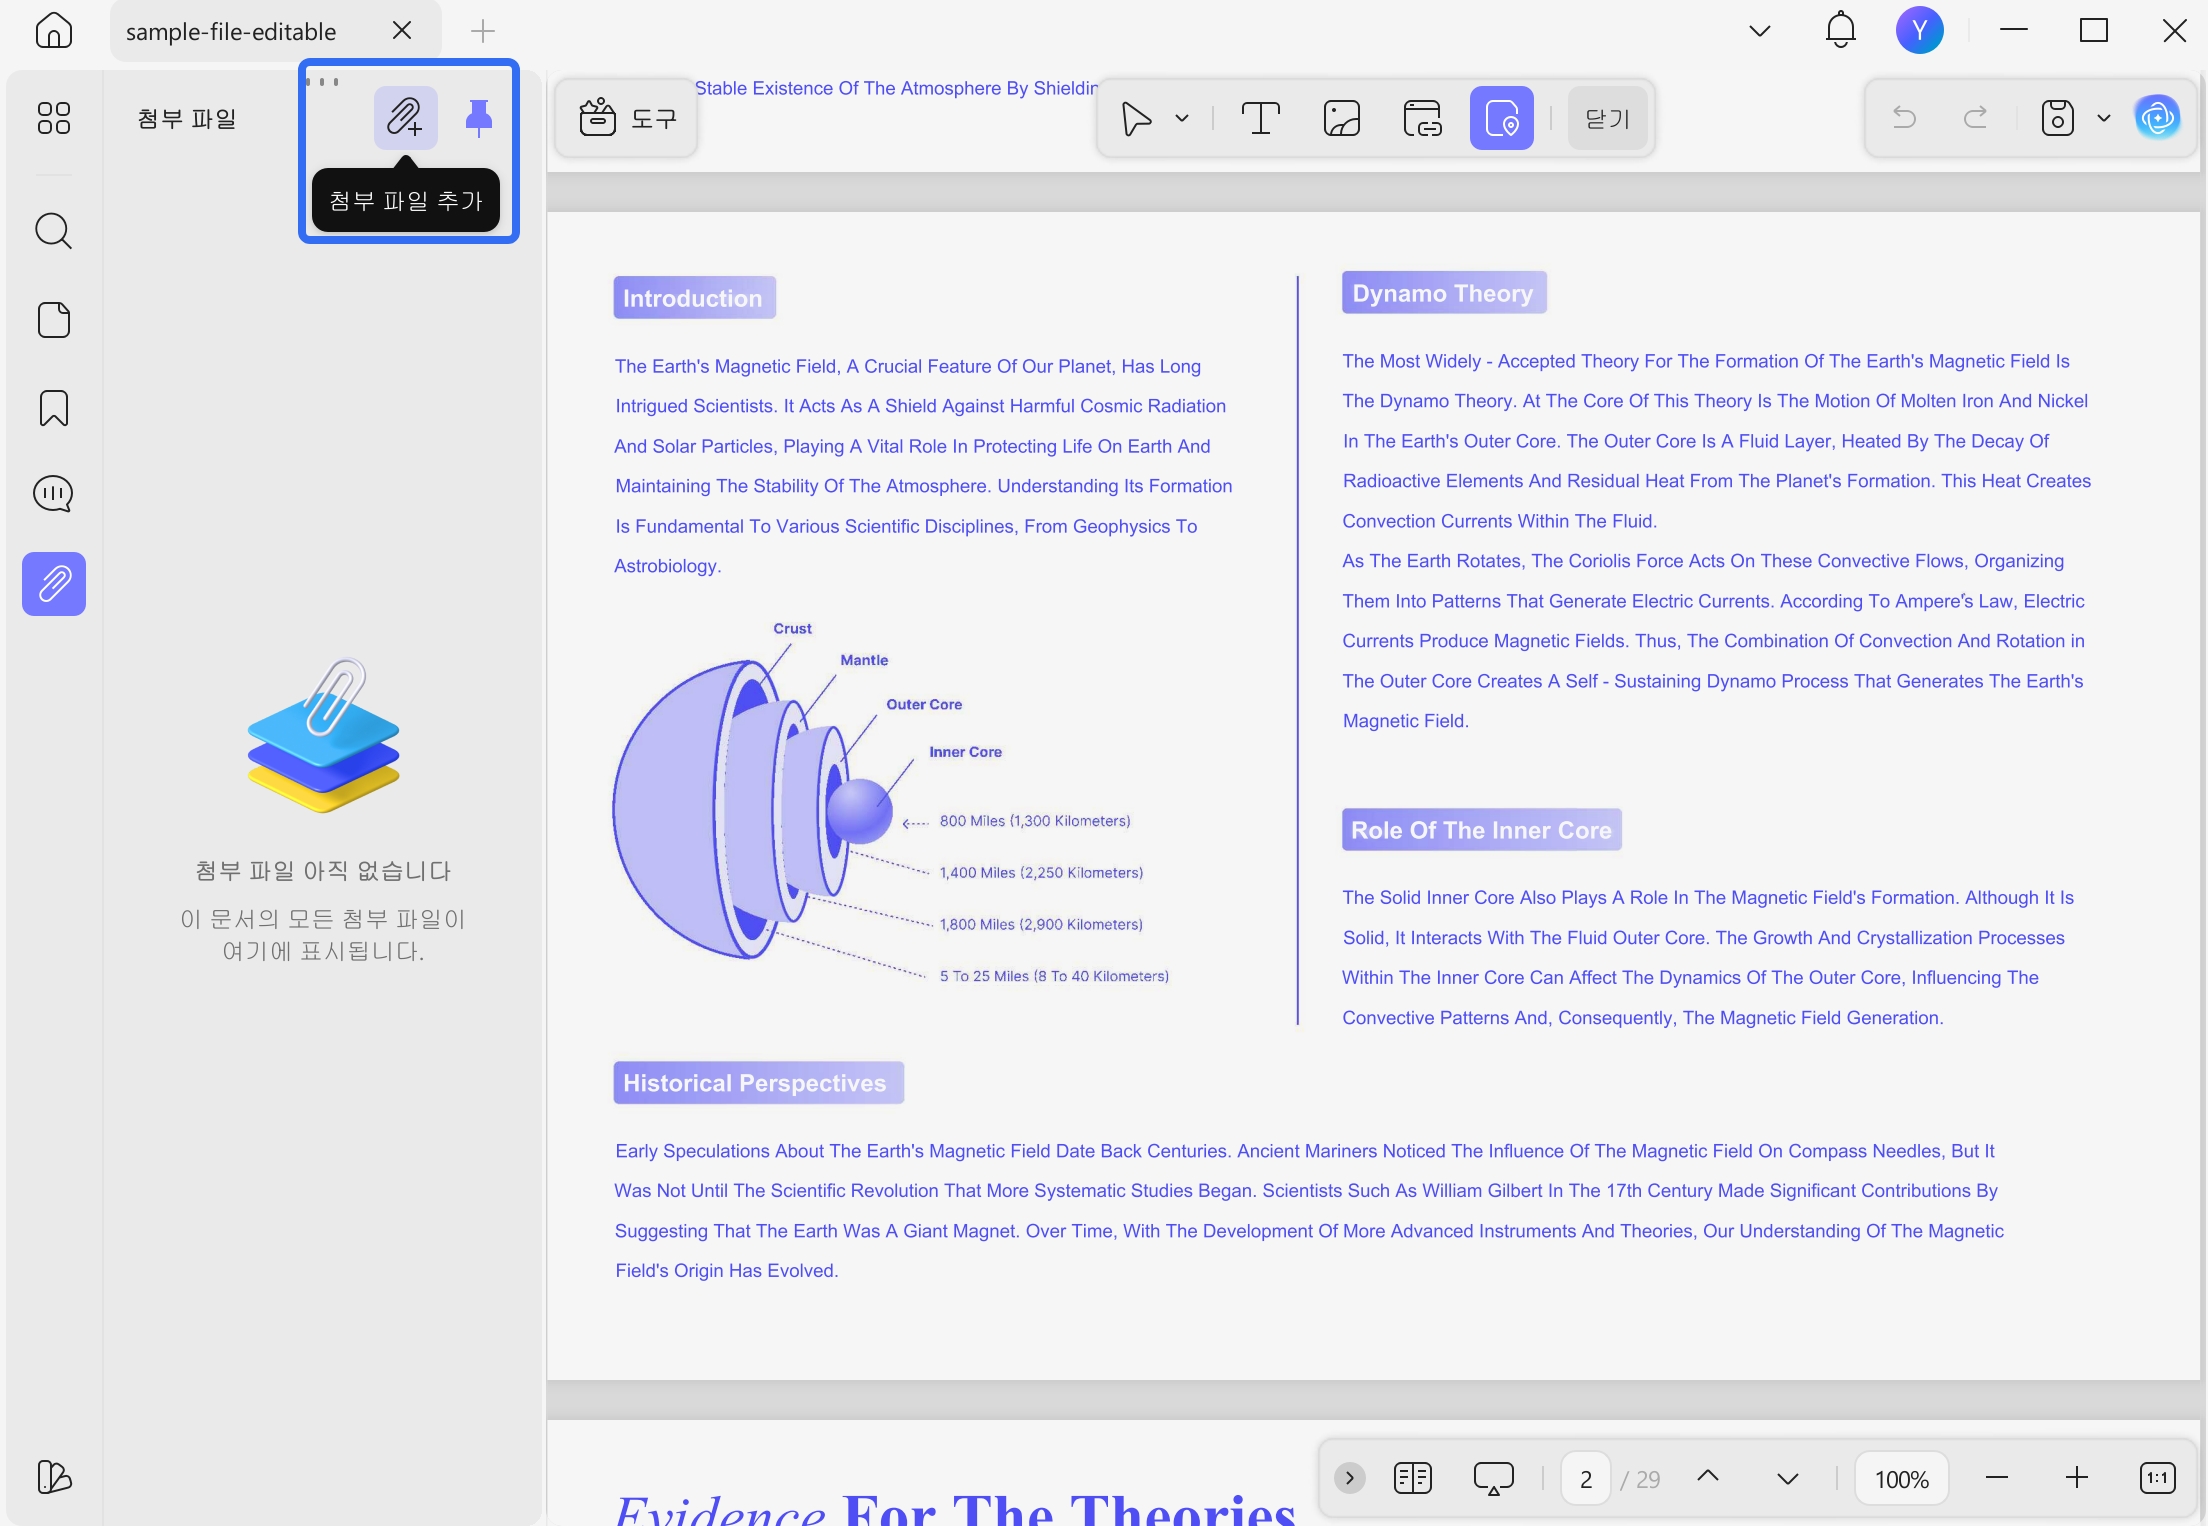Click '1,800 Miles (2,900 Kilometers)' label
Viewport: 2208px width, 1526px height.
click(x=1041, y=925)
